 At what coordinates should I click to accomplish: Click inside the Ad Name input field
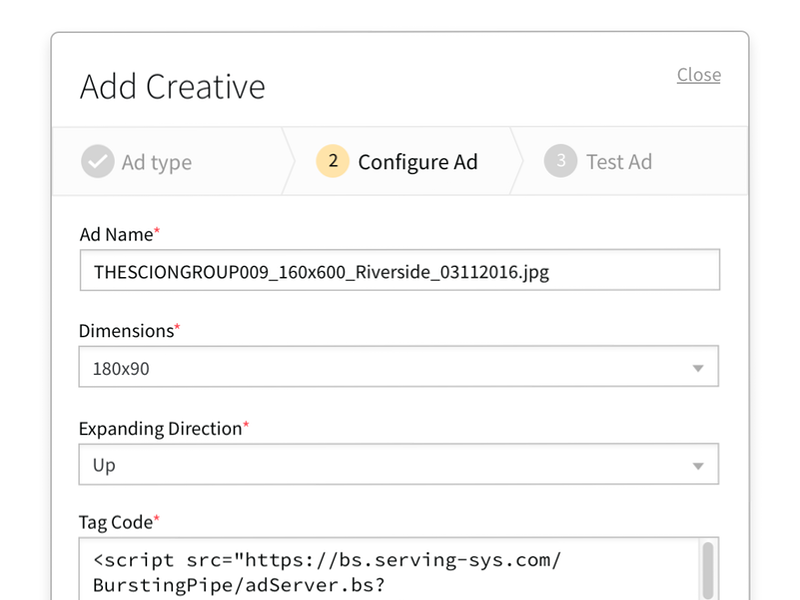pyautogui.click(x=400, y=270)
